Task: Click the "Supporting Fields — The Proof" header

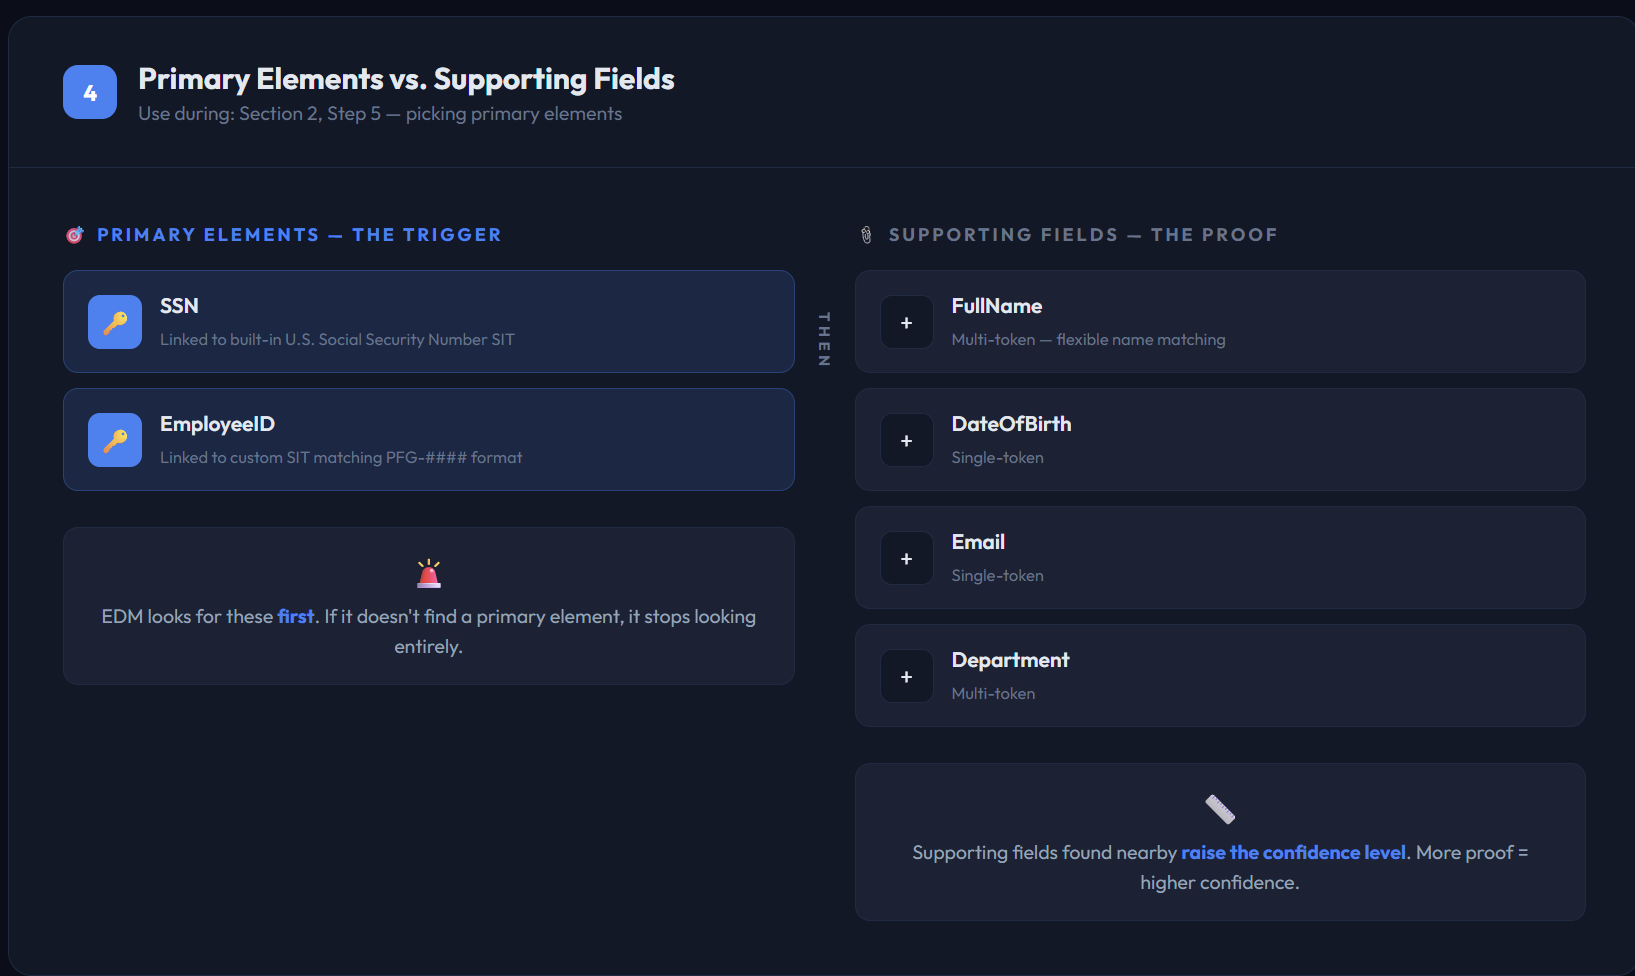Action: [1083, 235]
